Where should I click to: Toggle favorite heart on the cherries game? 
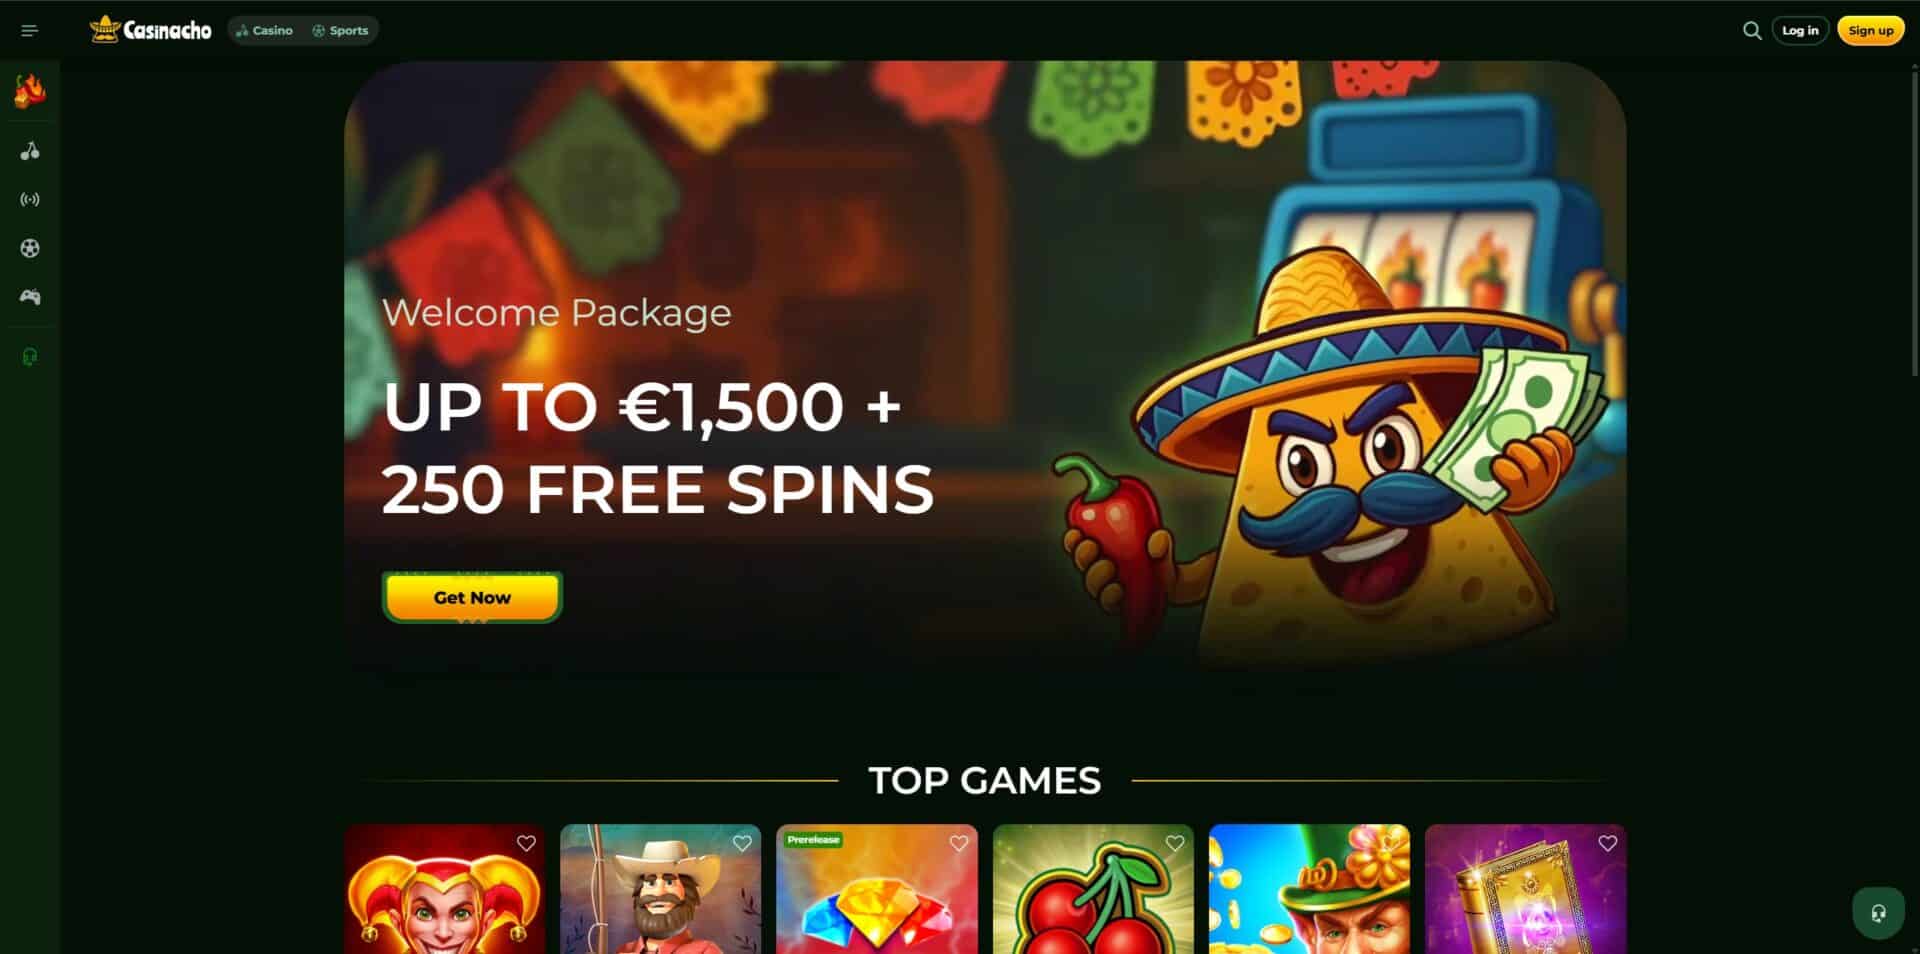(x=1175, y=844)
